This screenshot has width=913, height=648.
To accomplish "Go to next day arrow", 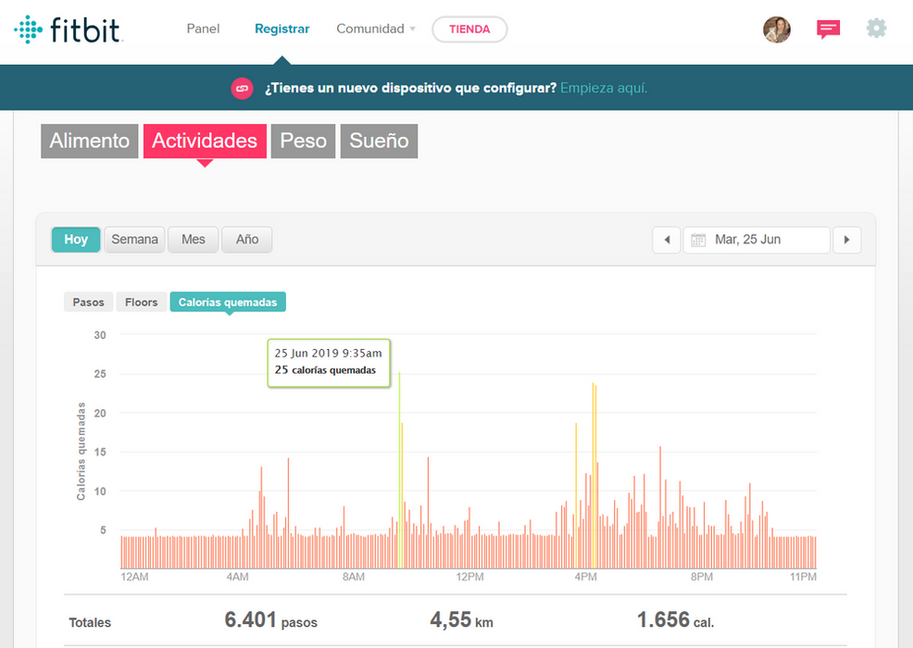I will click(x=847, y=240).
